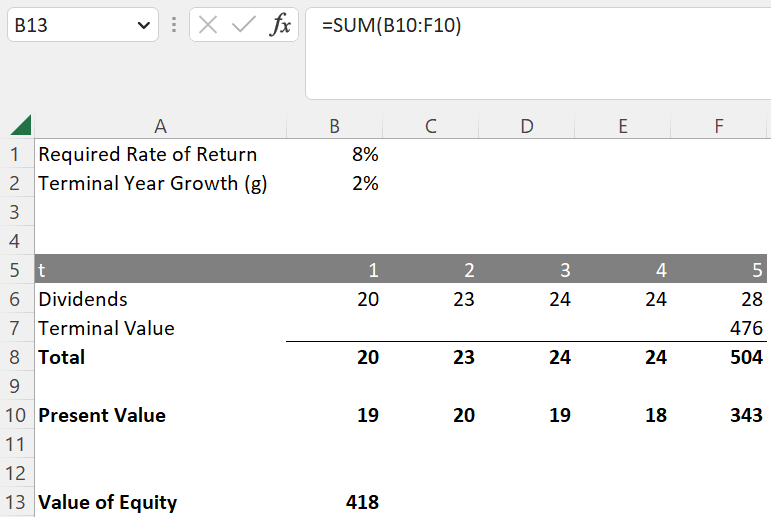Click the Total value 504

718,357
